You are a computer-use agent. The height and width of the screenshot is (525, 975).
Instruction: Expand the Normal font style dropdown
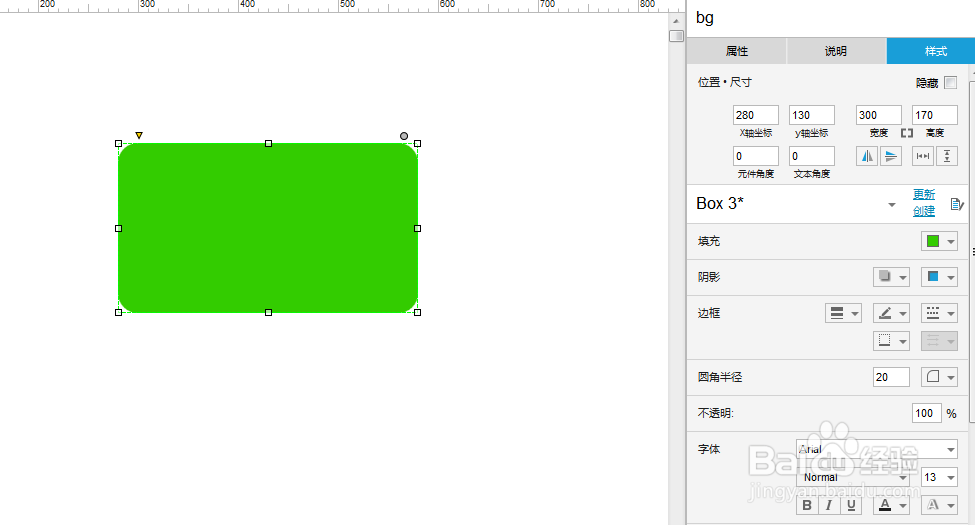click(903, 477)
